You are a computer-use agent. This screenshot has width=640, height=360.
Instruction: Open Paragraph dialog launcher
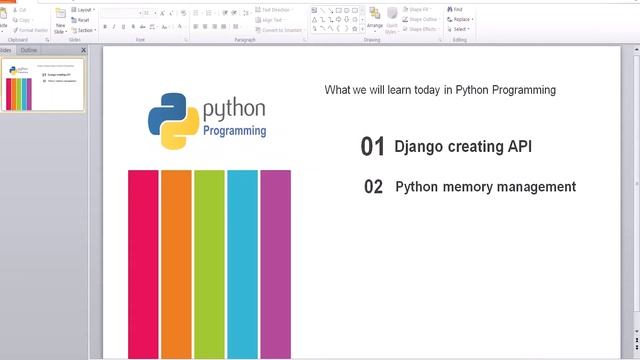pyautogui.click(x=304, y=40)
